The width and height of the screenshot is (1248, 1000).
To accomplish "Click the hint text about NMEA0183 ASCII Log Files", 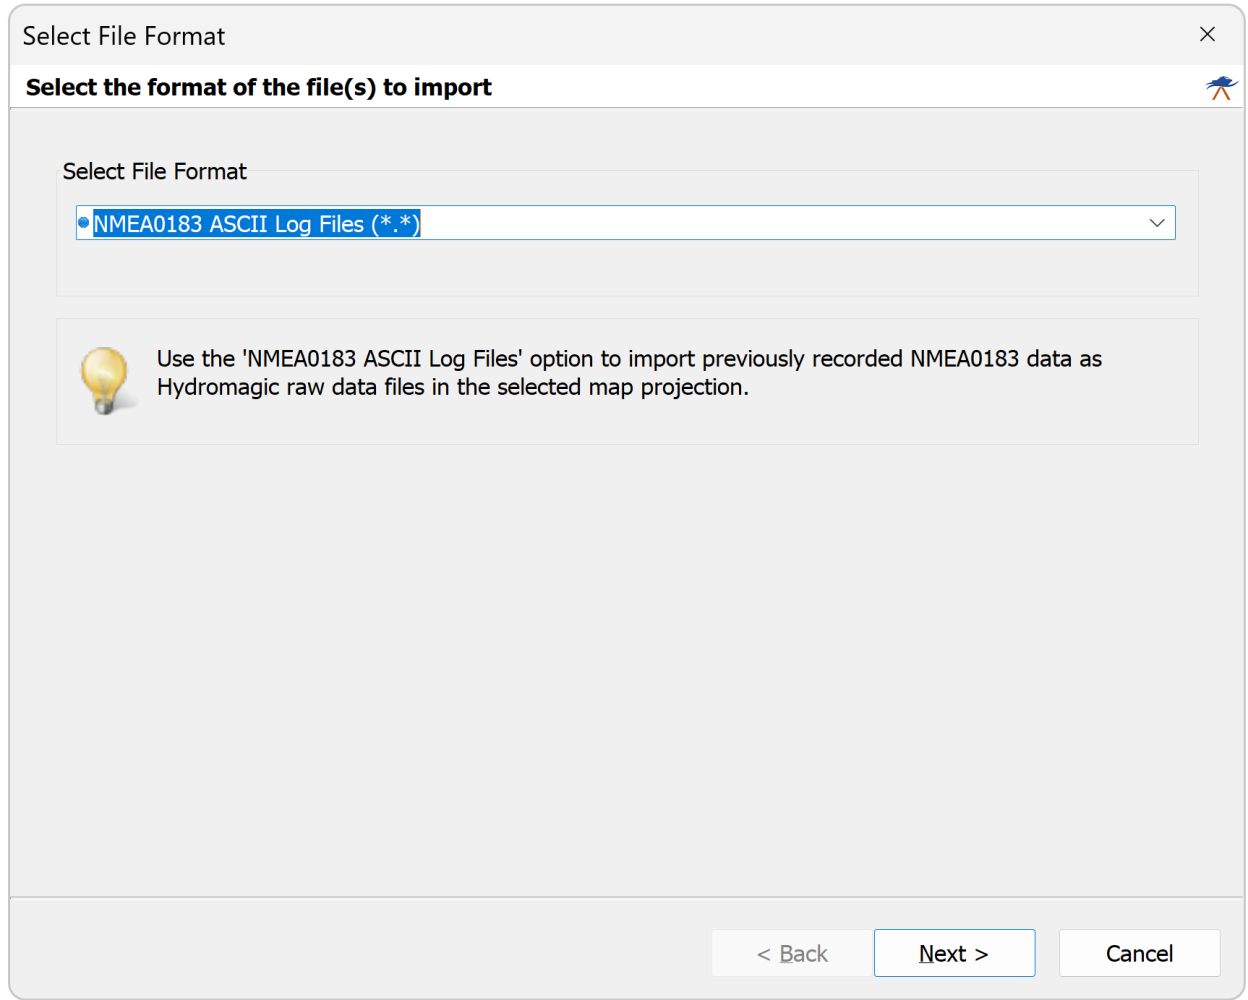I will 629,373.
